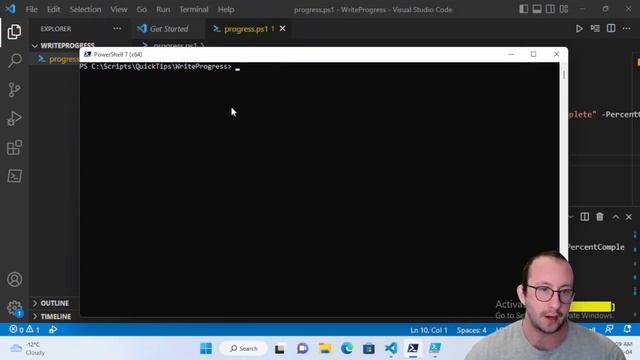640x360 pixels.
Task: Toggle primary sidebar layout icon
Action: 524,9
